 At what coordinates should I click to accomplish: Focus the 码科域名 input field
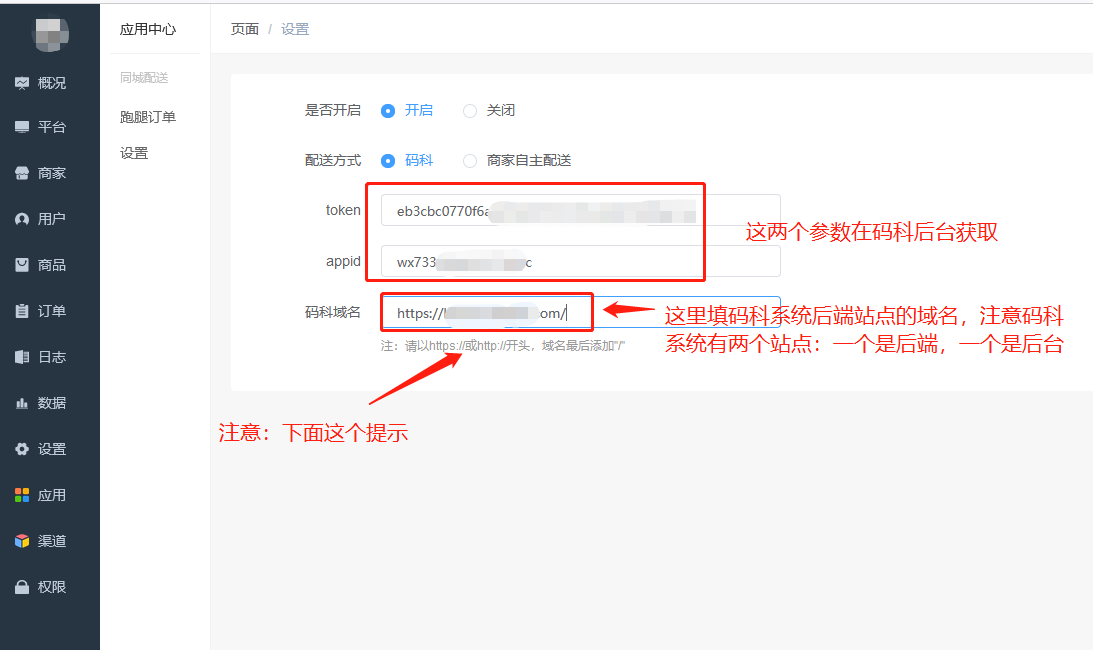tap(580, 312)
